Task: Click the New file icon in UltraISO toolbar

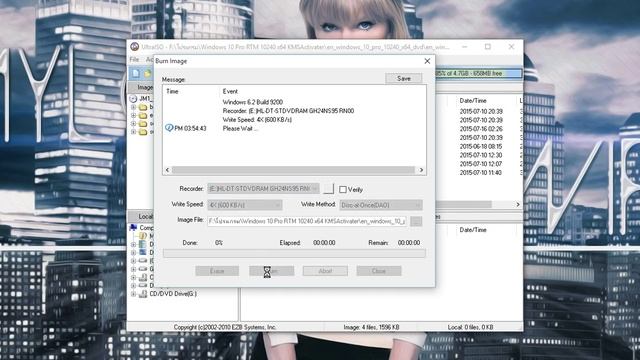Action: [x=136, y=73]
